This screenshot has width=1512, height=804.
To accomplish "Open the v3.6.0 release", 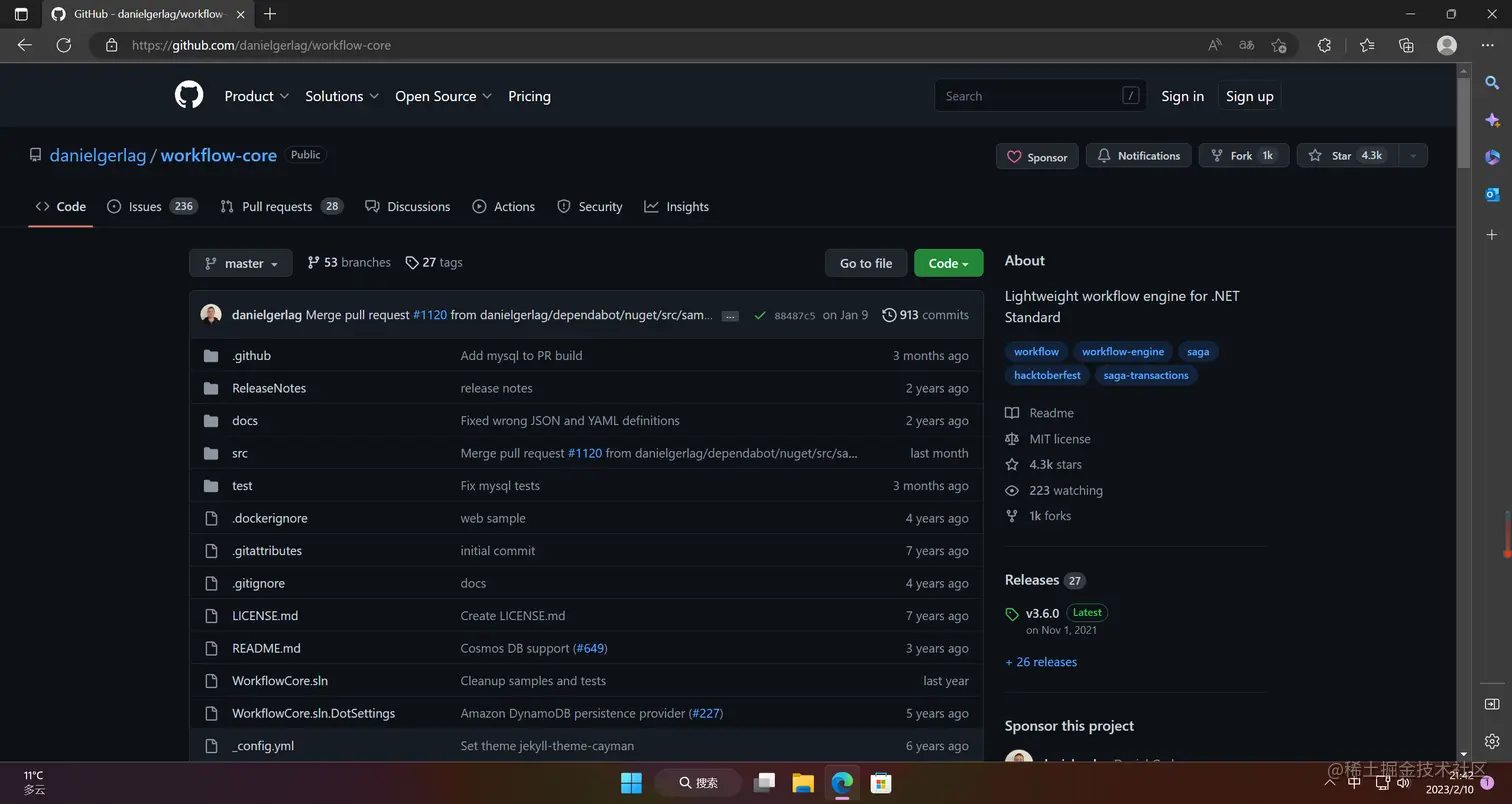I will [x=1042, y=613].
